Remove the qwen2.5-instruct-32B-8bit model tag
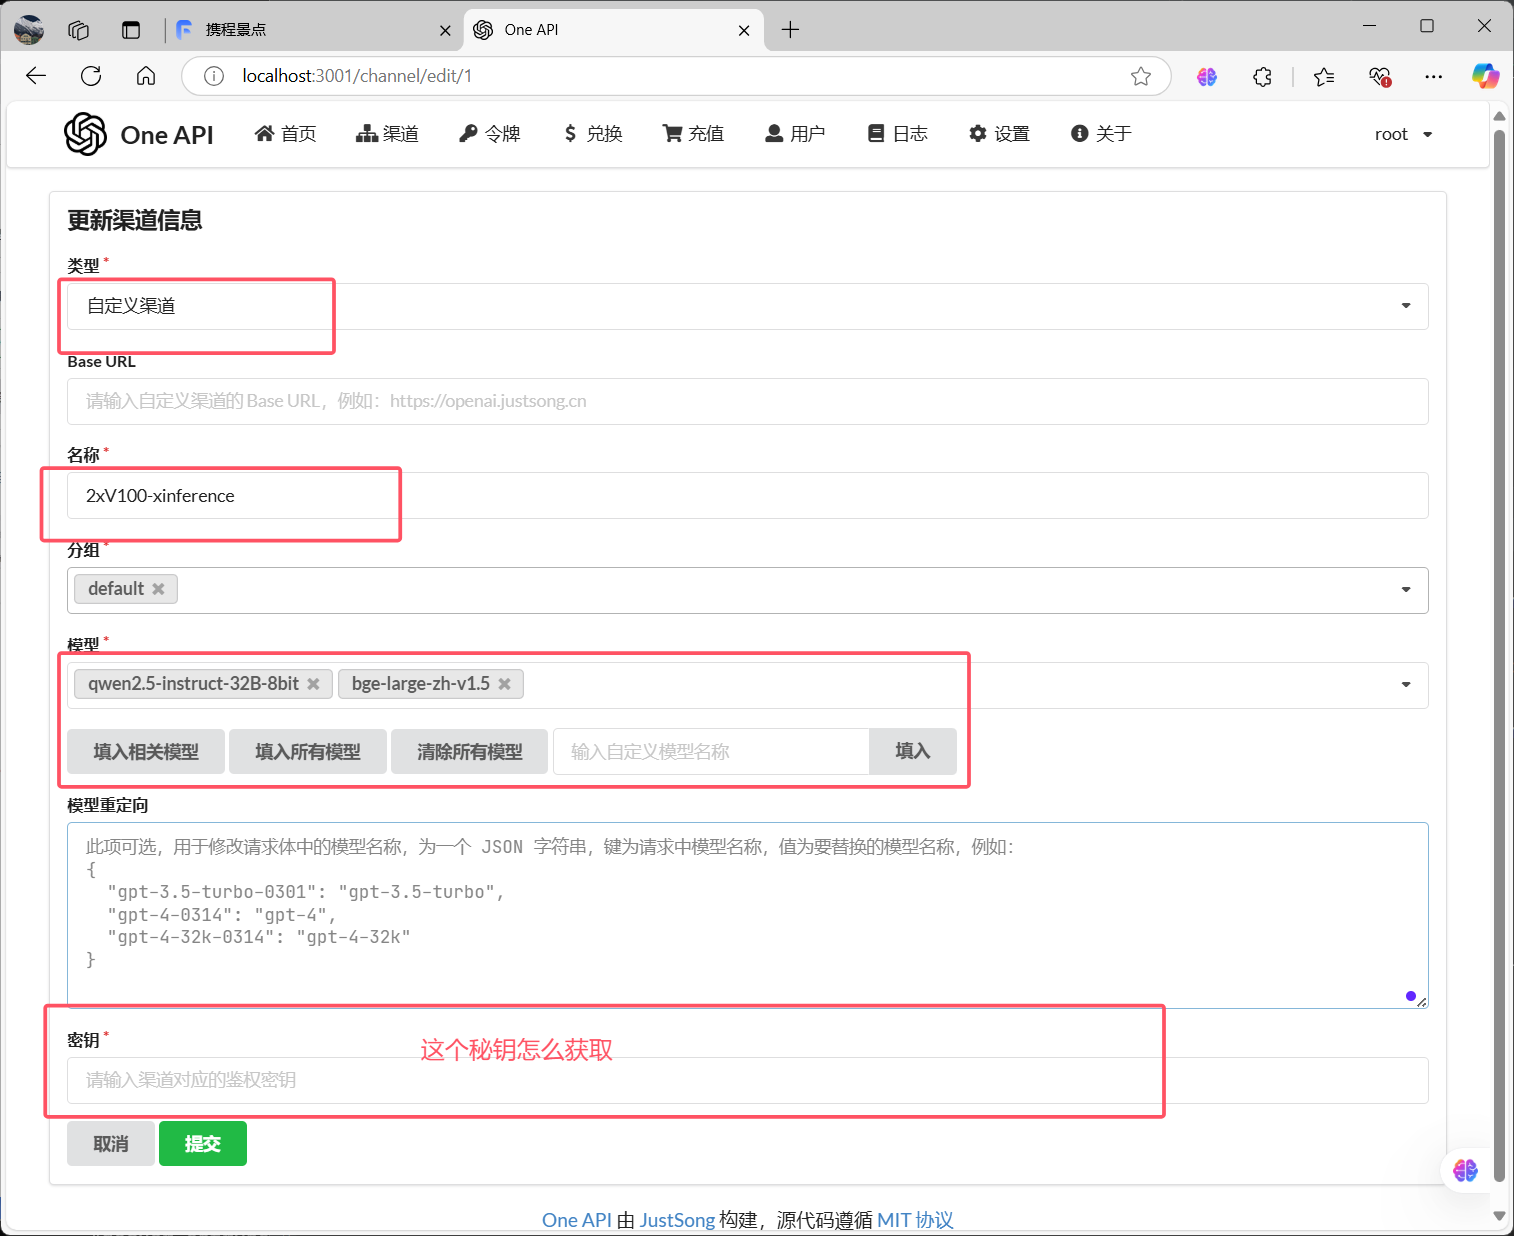Viewport: 1514px width, 1236px height. tap(313, 684)
